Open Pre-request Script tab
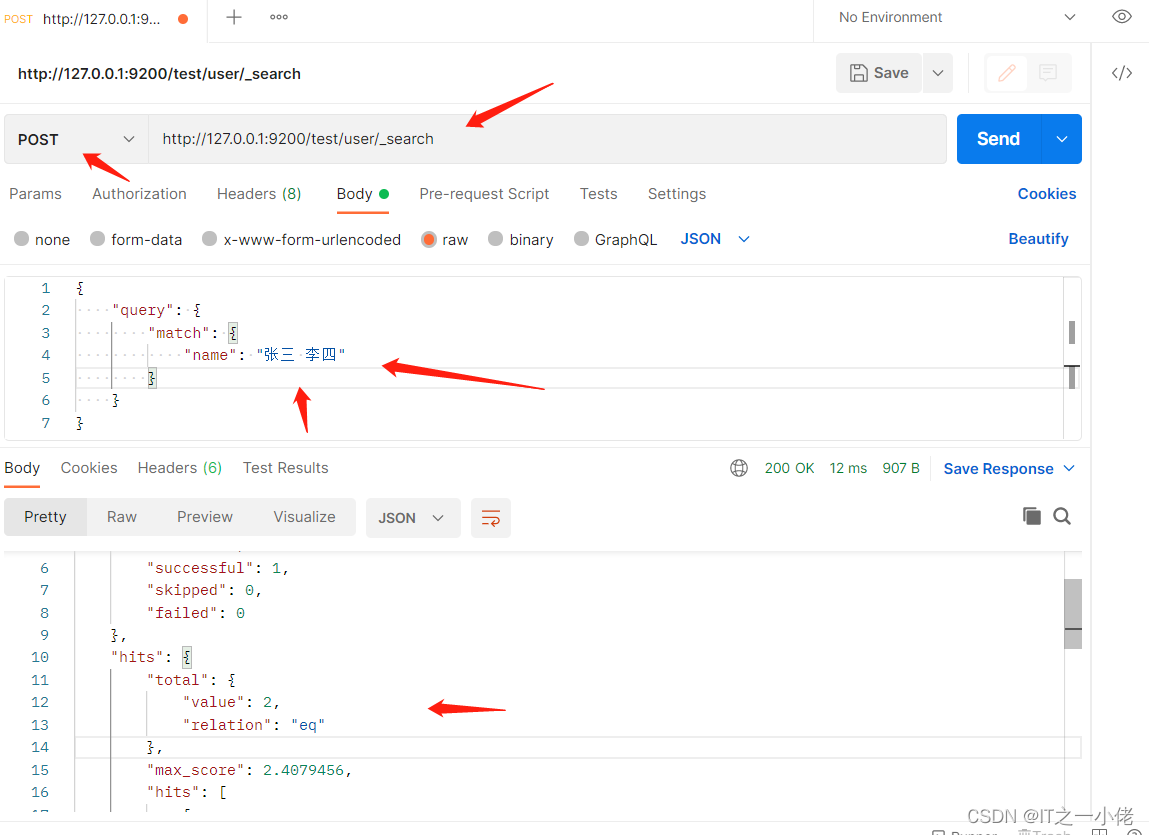The image size is (1149, 835). (x=484, y=194)
